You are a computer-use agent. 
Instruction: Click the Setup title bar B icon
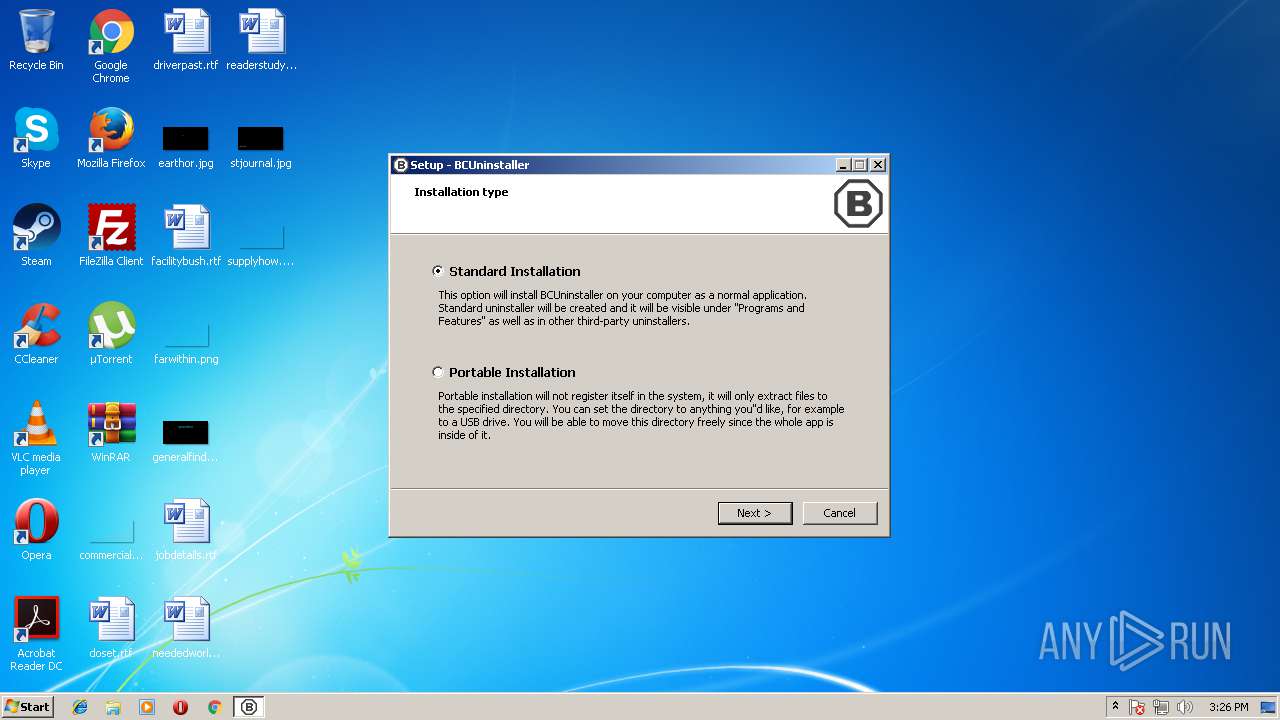401,165
